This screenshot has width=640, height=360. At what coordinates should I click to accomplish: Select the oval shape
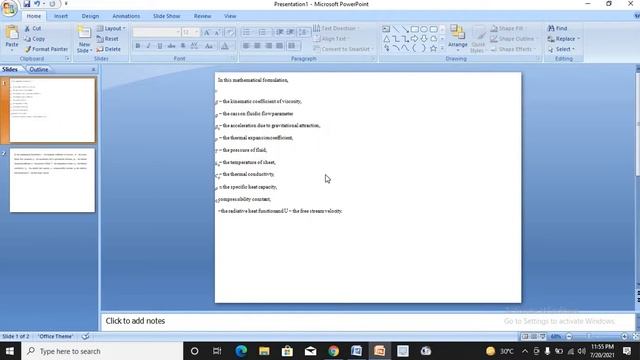click(424, 29)
